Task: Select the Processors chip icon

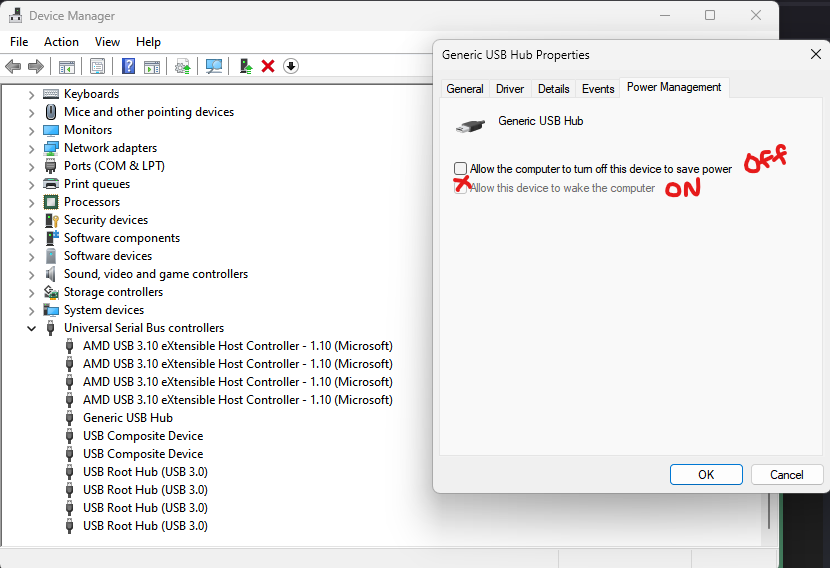Action: click(51, 202)
